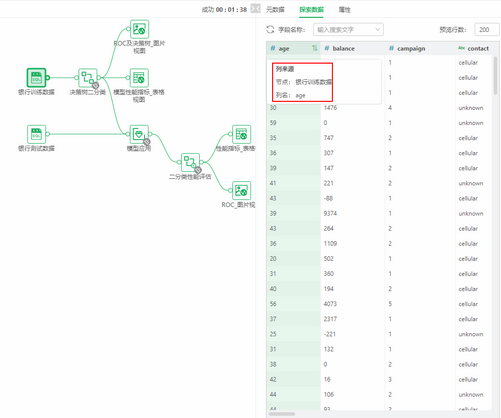
Task: Click the 决策树二分类 node icon
Action: (88, 78)
